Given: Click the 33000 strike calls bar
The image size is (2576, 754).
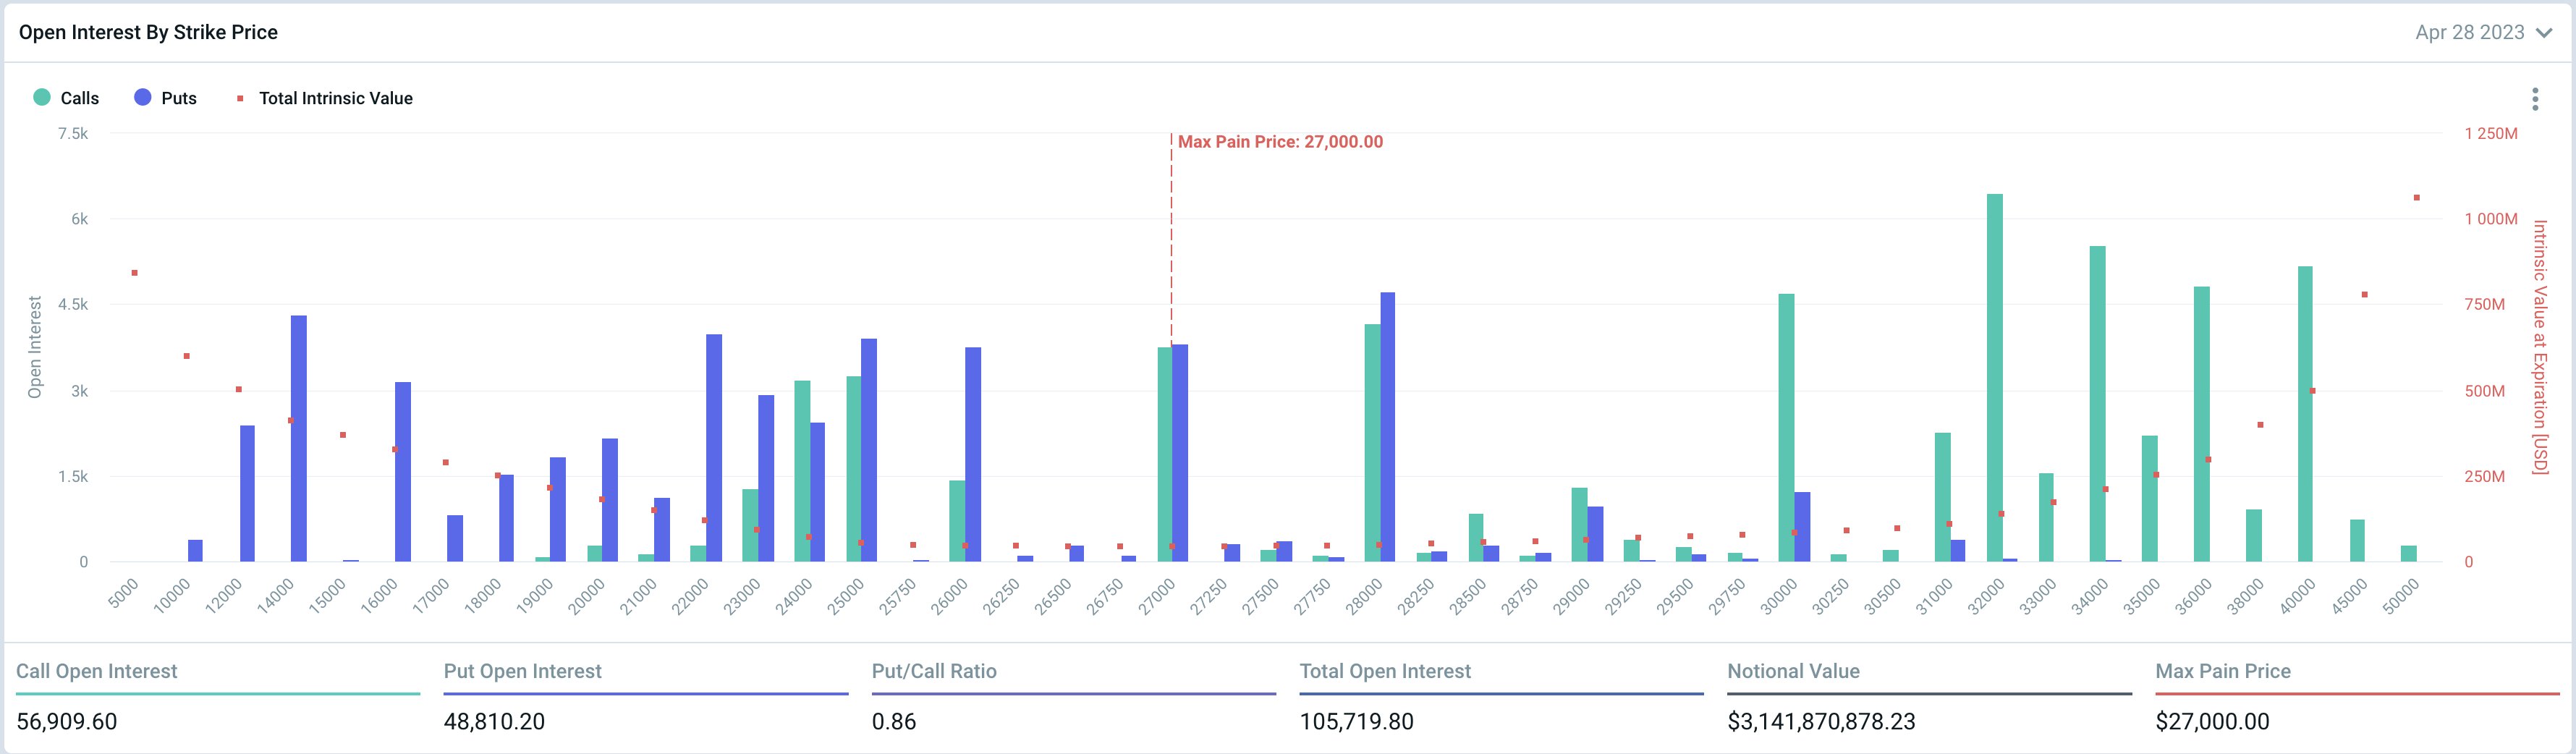Looking at the screenshot, I should coord(2046,518).
